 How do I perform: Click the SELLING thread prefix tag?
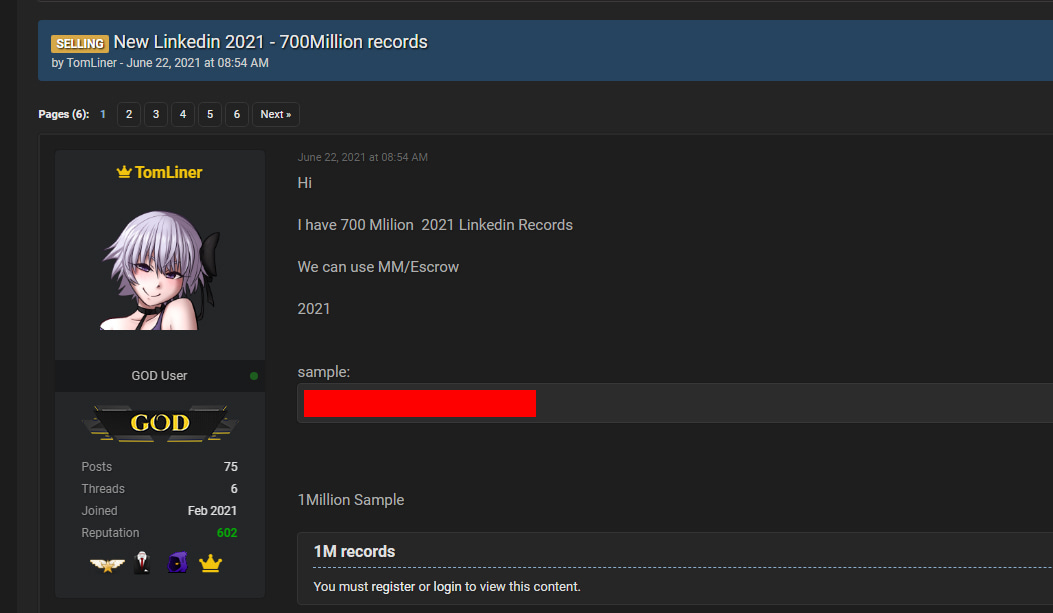pyautogui.click(x=80, y=44)
